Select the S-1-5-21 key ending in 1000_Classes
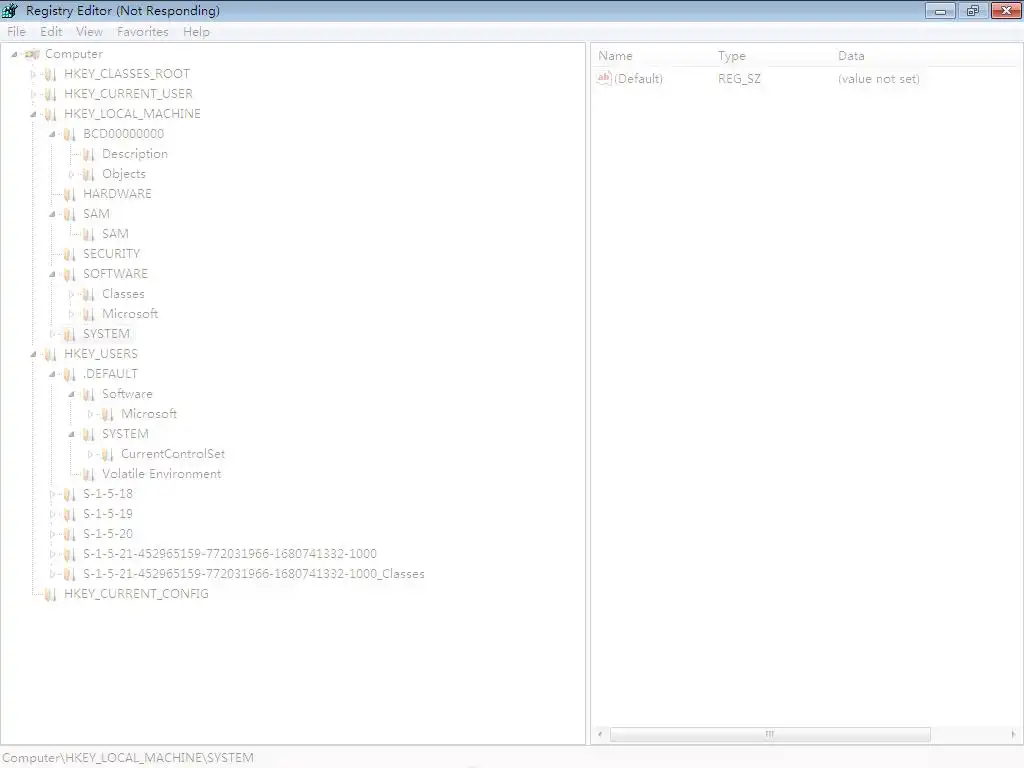This screenshot has width=1024, height=768. [x=253, y=574]
